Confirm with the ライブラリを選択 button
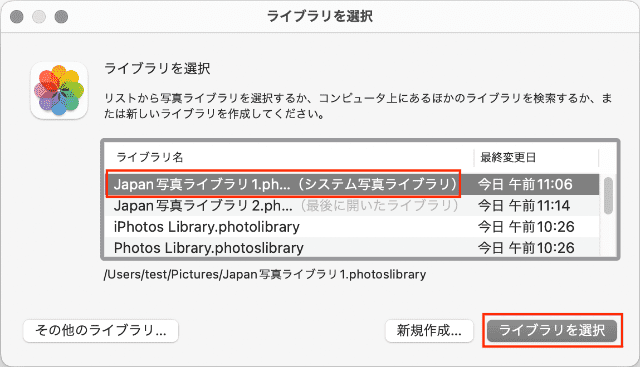Viewport: 640px width, 367px height. (552, 330)
